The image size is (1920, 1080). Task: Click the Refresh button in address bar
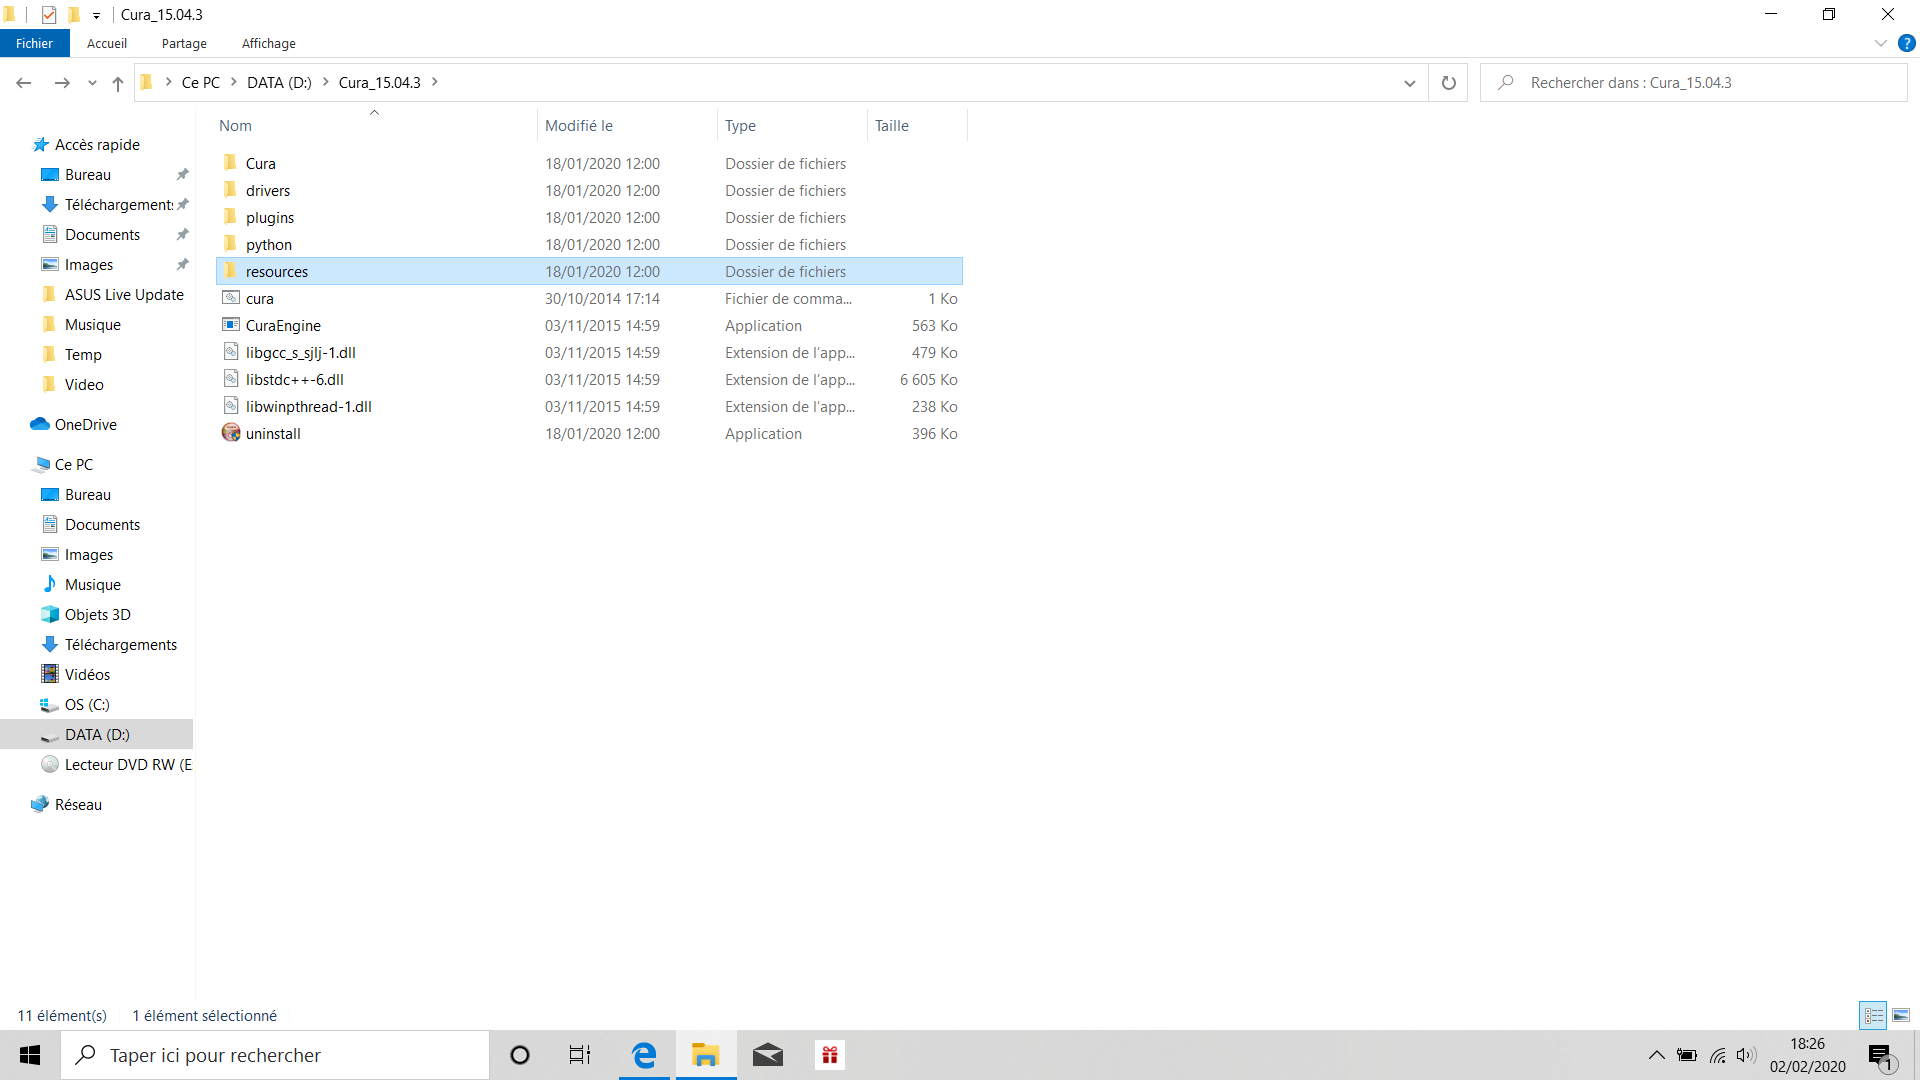[x=1448, y=83]
